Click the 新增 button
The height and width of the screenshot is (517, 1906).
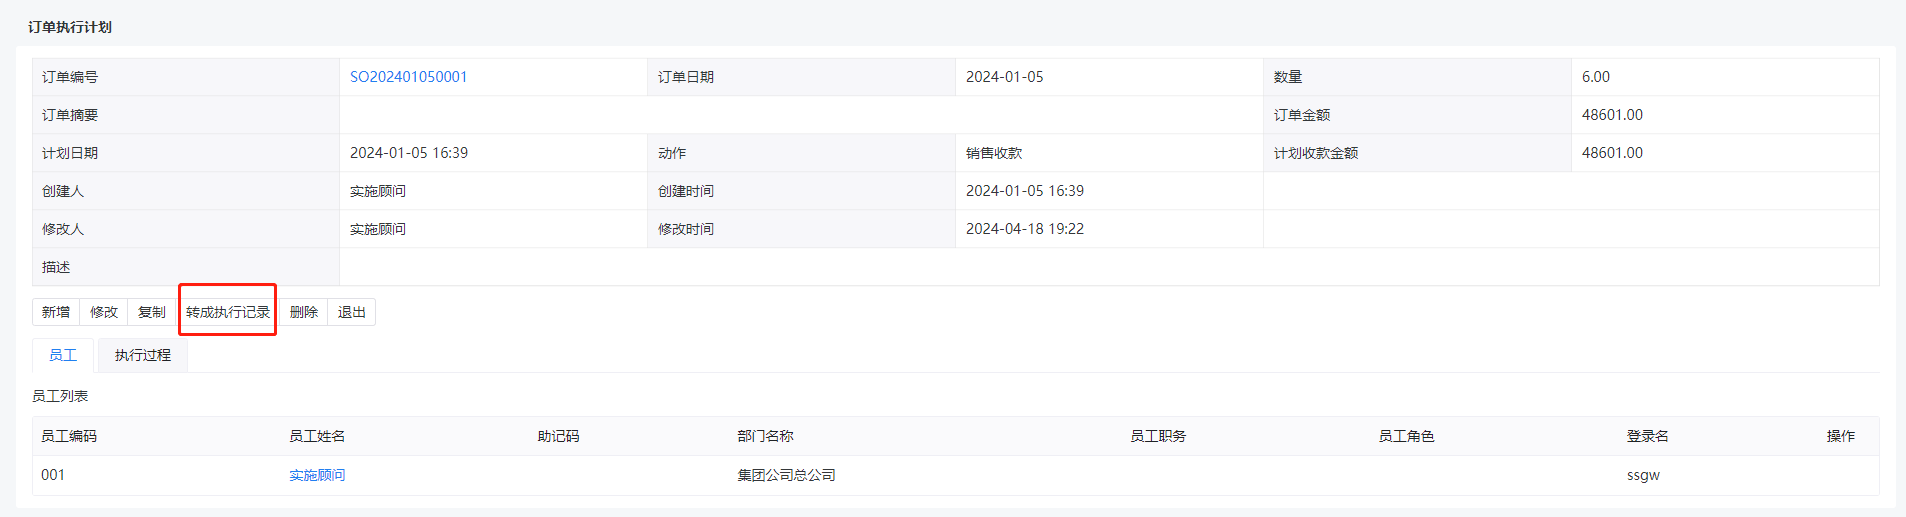(56, 312)
